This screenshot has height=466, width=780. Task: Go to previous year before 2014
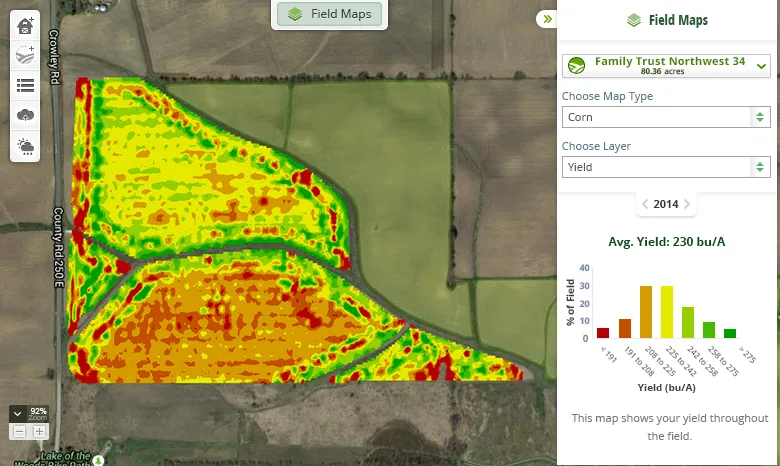[x=645, y=204]
